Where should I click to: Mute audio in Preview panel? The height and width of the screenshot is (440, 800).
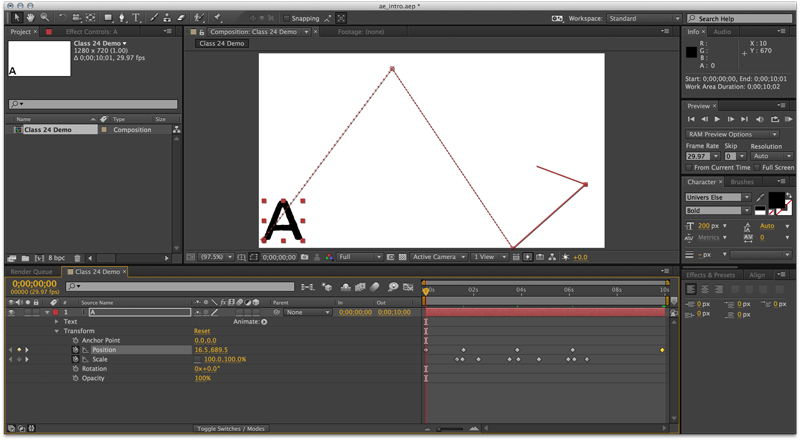tap(760, 119)
